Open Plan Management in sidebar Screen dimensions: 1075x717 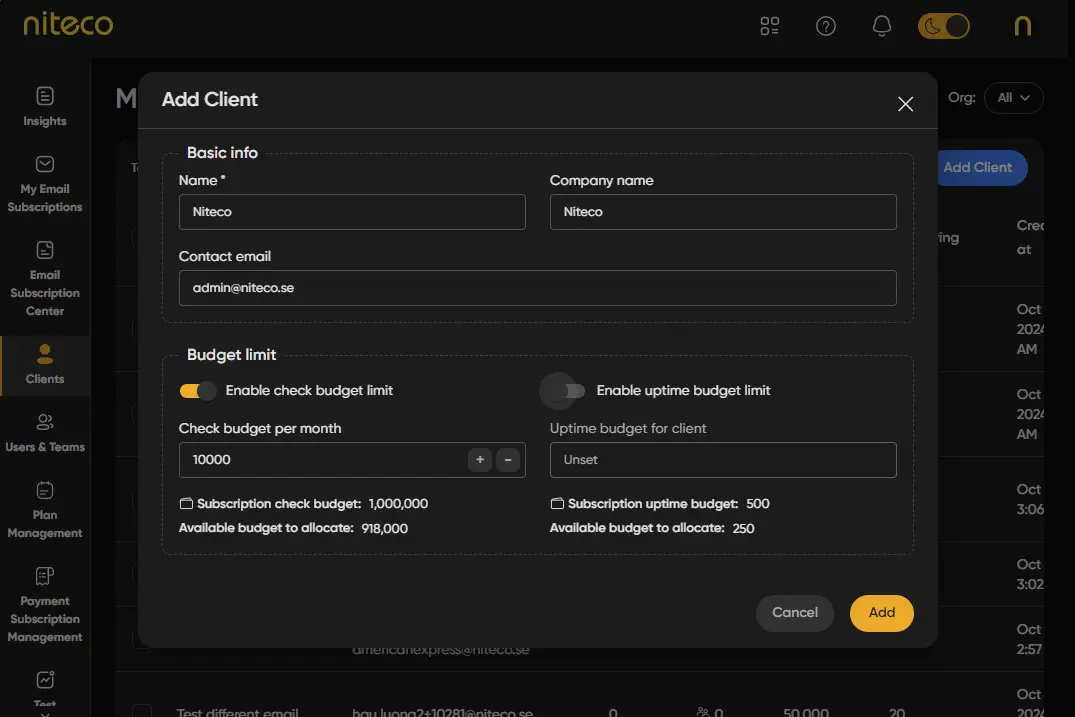coord(45,511)
